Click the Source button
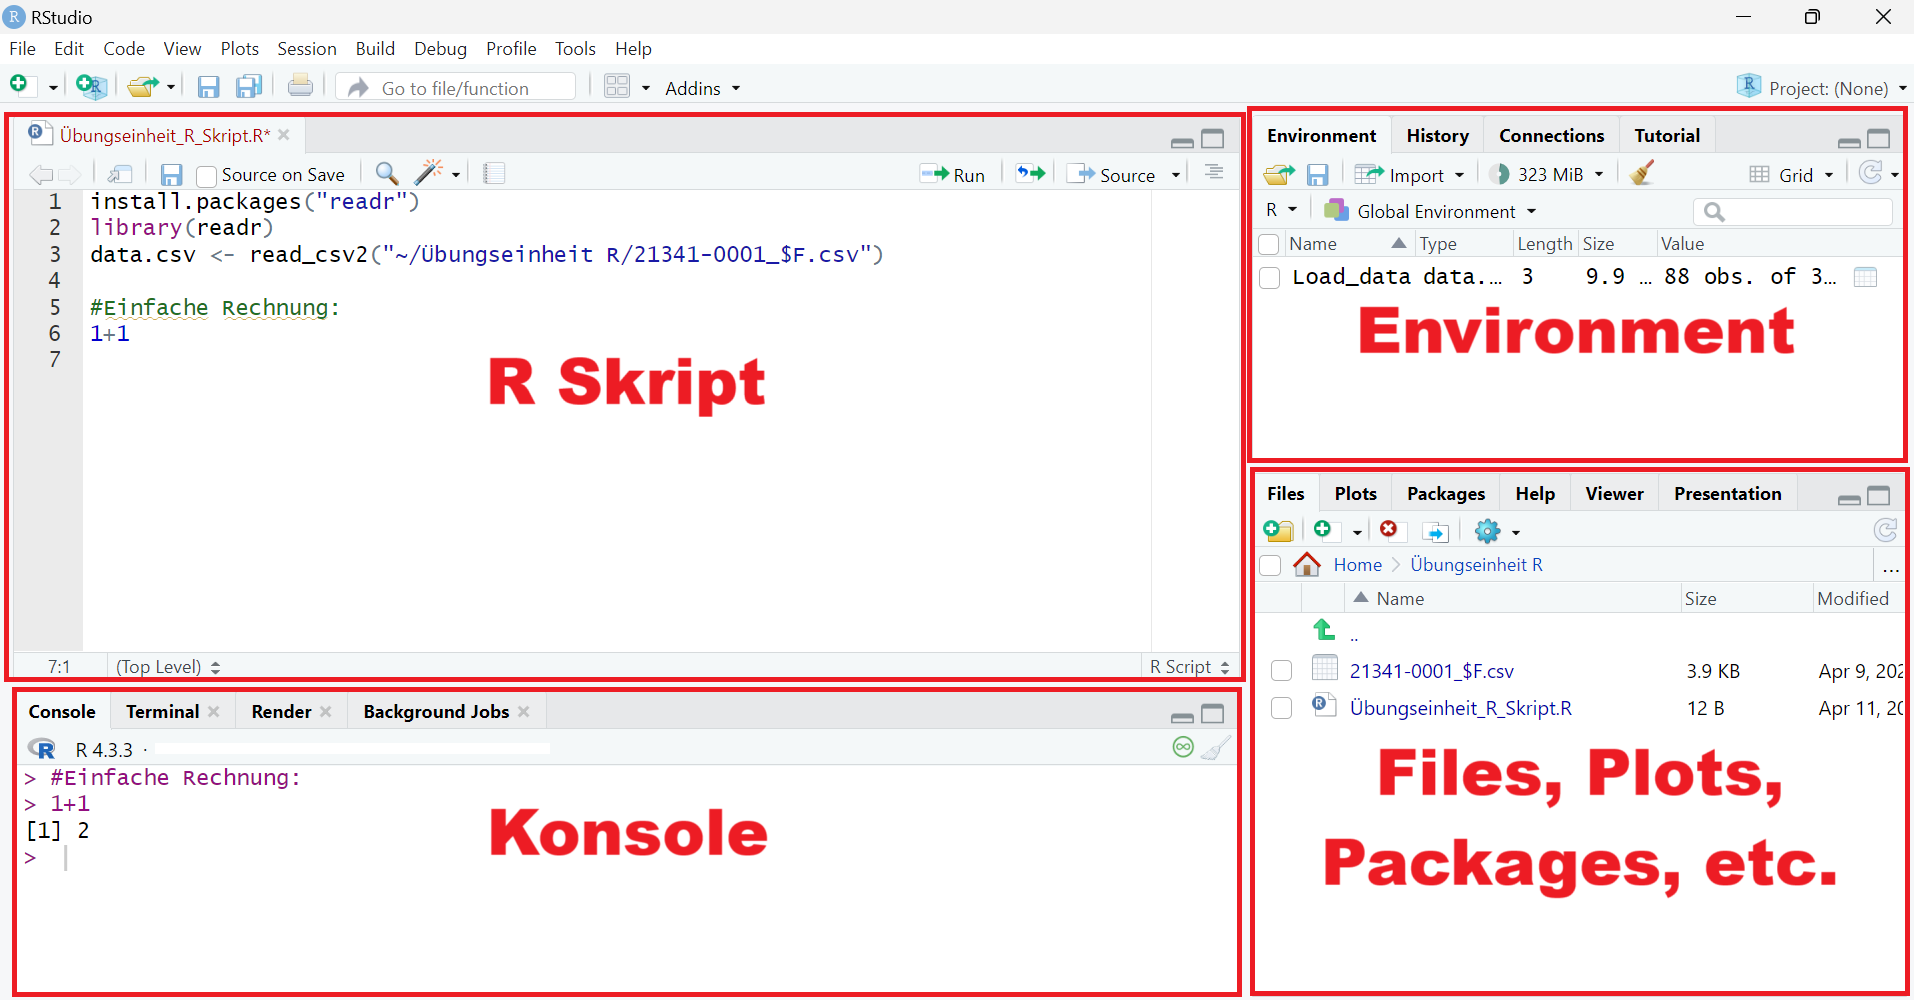The image size is (1914, 1000). click(1111, 175)
